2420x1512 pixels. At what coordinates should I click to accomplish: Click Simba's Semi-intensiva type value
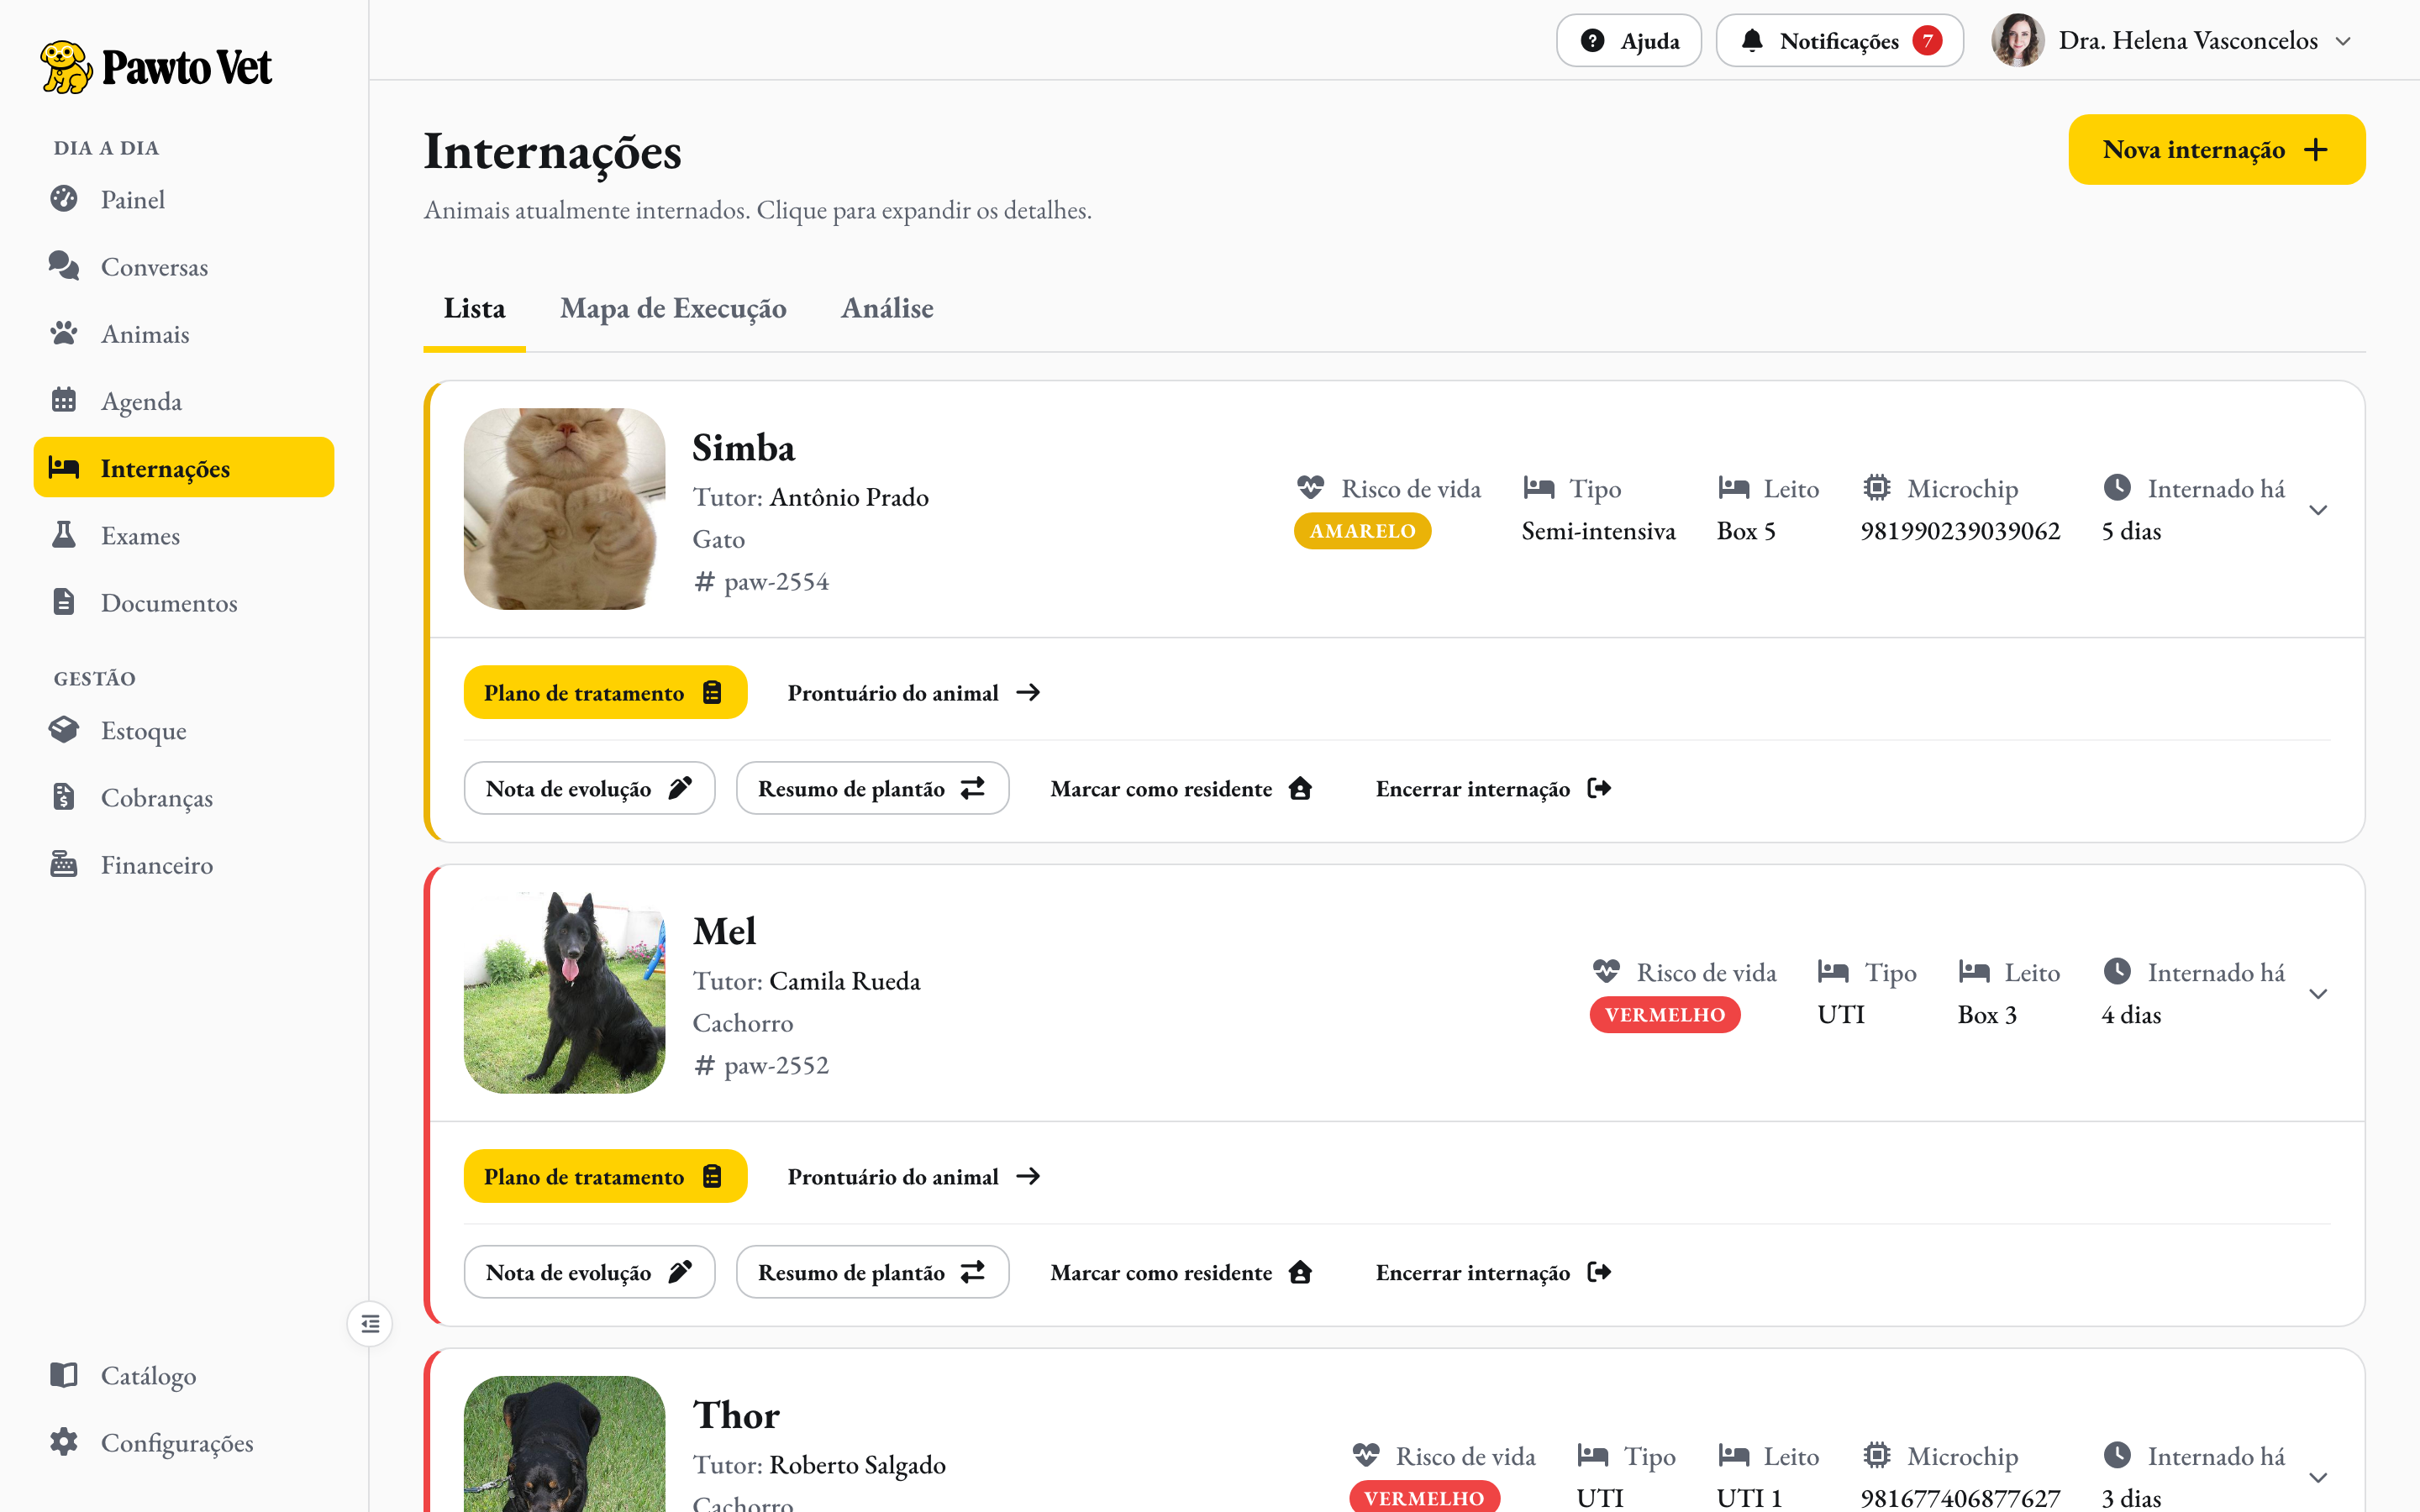click(x=1598, y=531)
